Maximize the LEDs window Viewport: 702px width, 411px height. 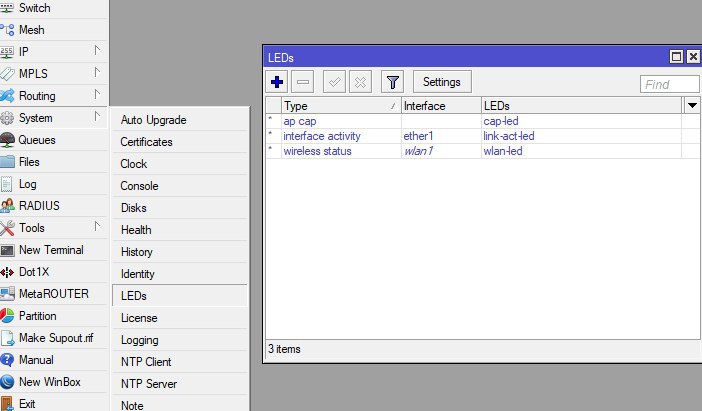[x=676, y=57]
